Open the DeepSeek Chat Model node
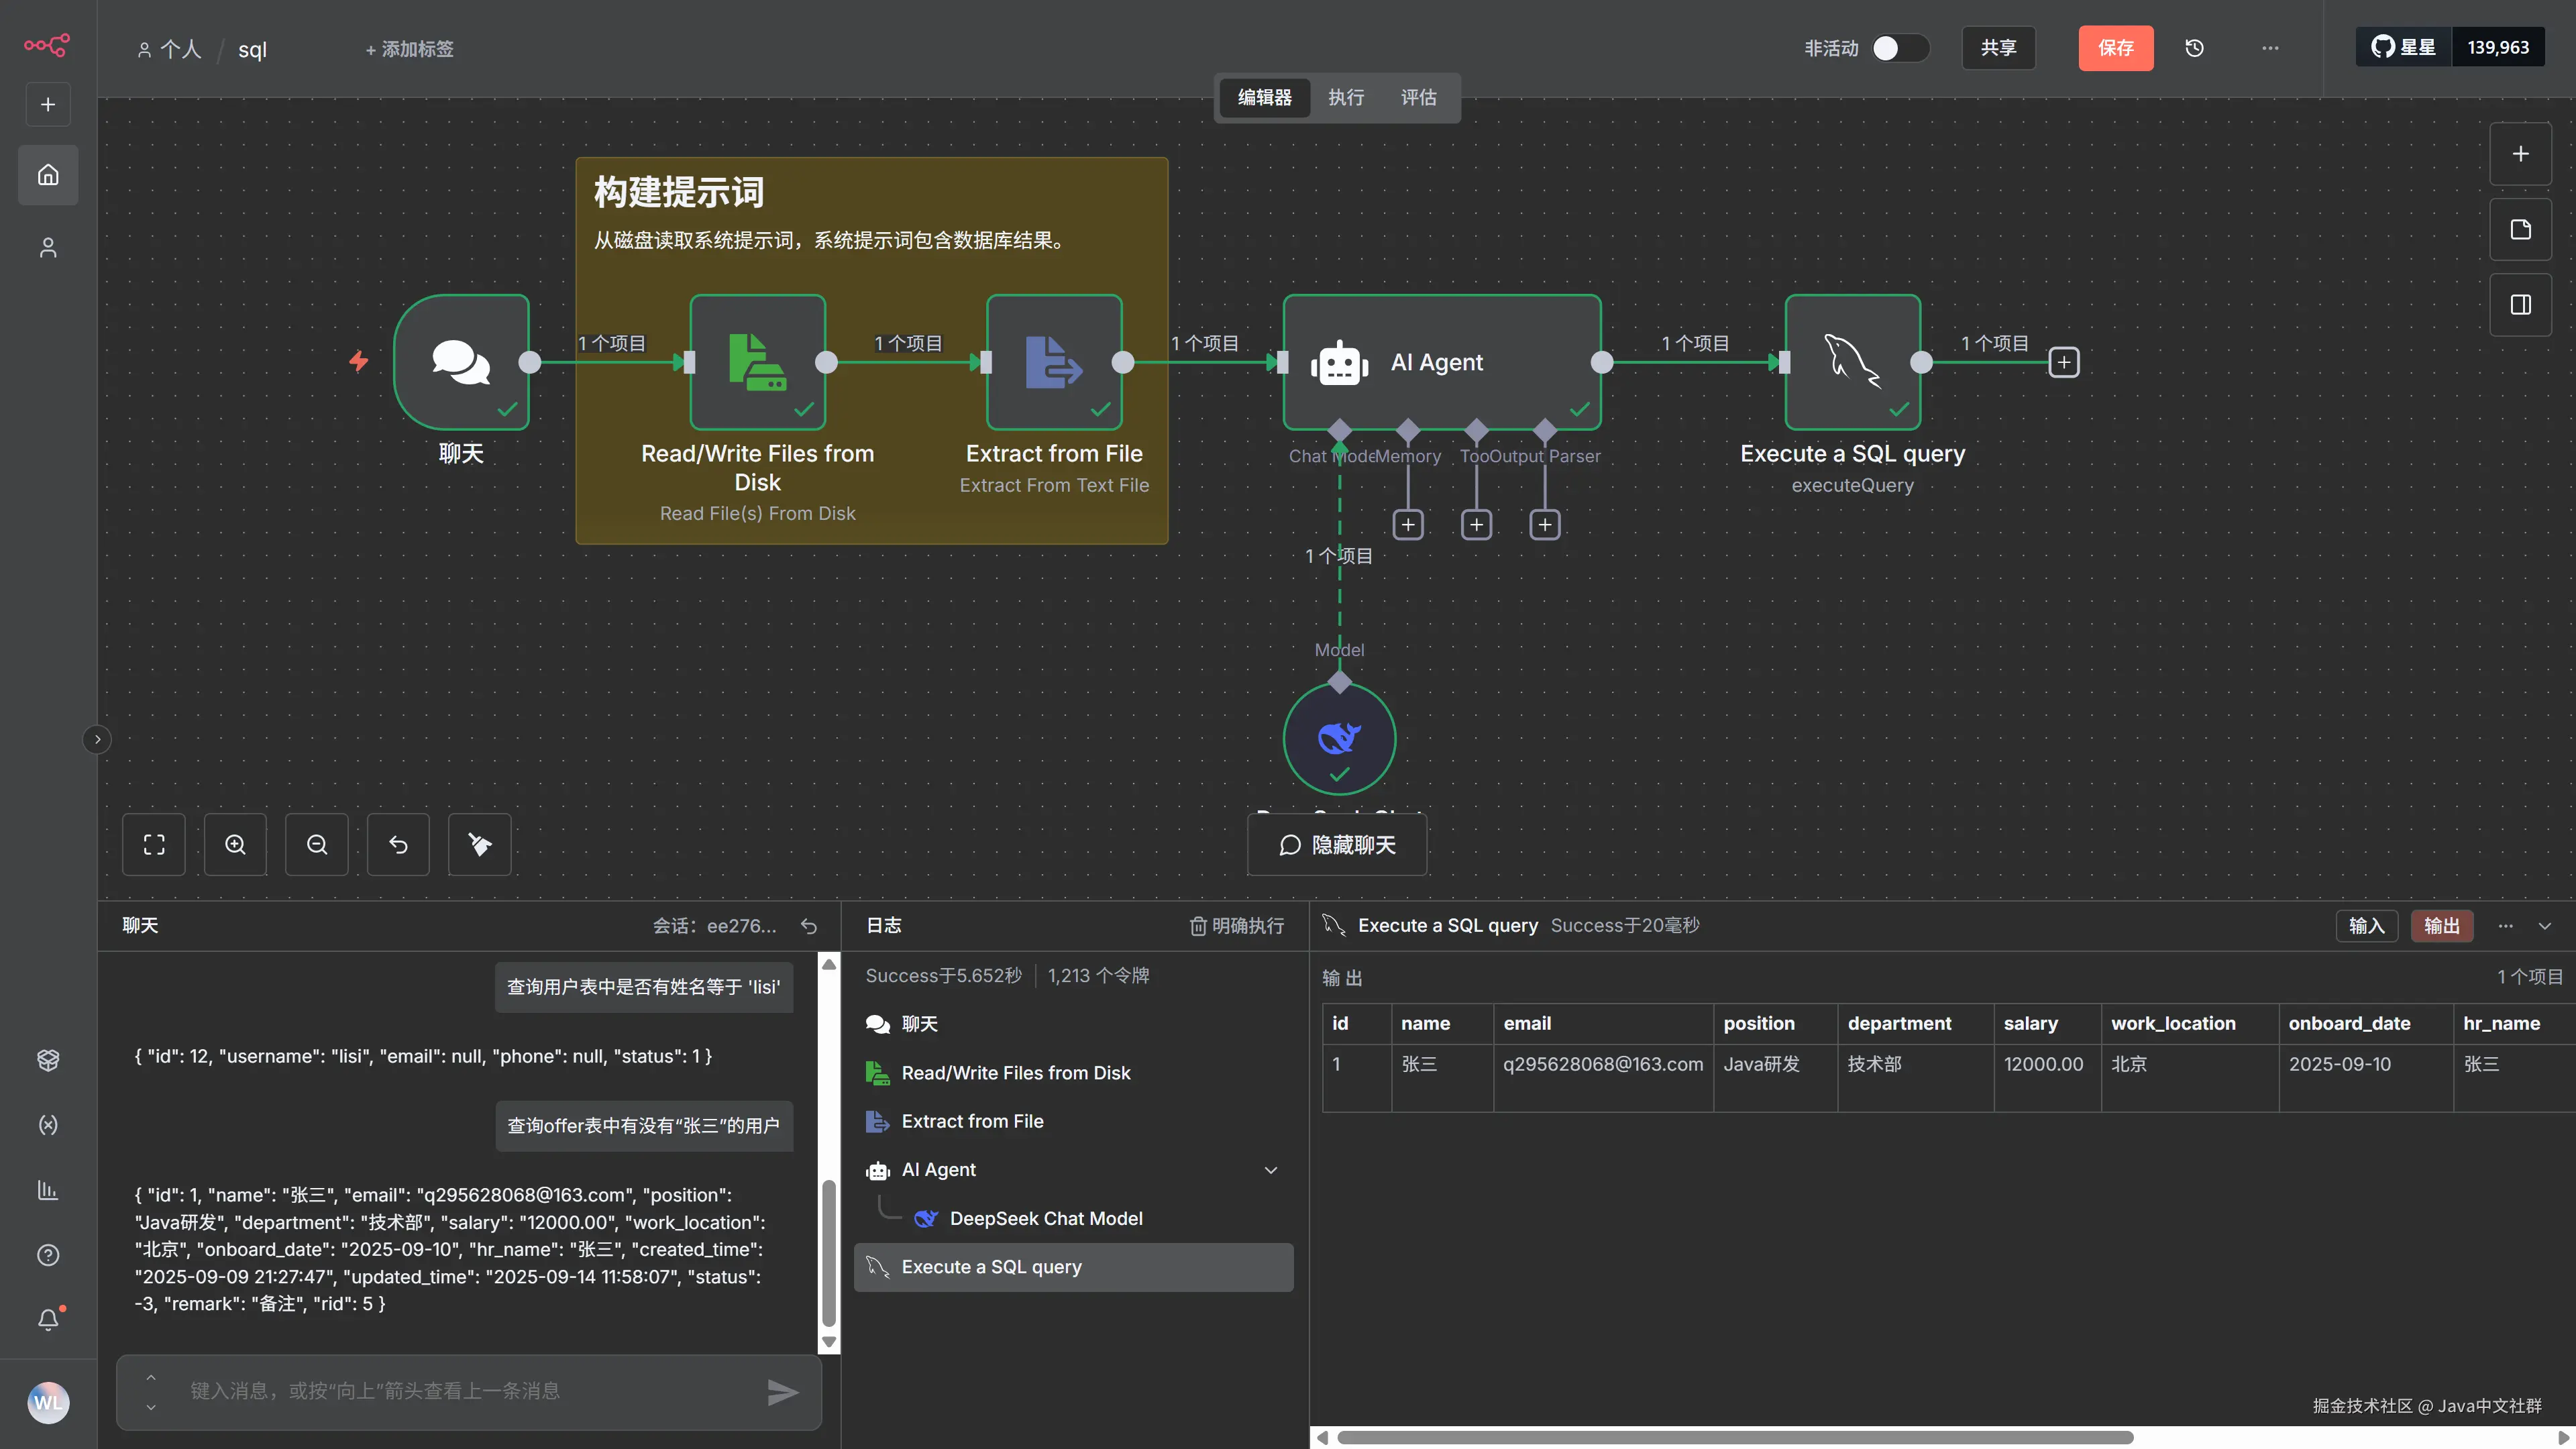Image resolution: width=2576 pixels, height=1449 pixels. [1339, 739]
